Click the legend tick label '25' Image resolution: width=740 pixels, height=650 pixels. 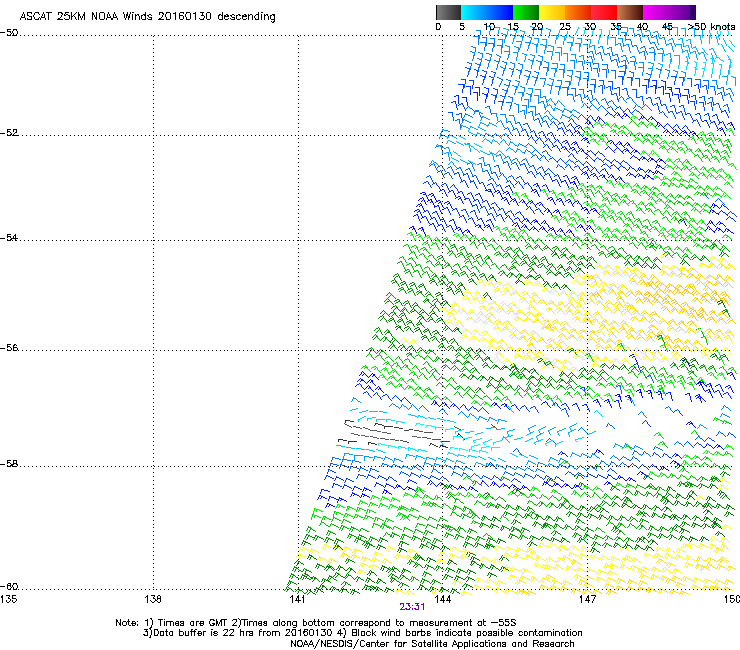pyautogui.click(x=564, y=27)
